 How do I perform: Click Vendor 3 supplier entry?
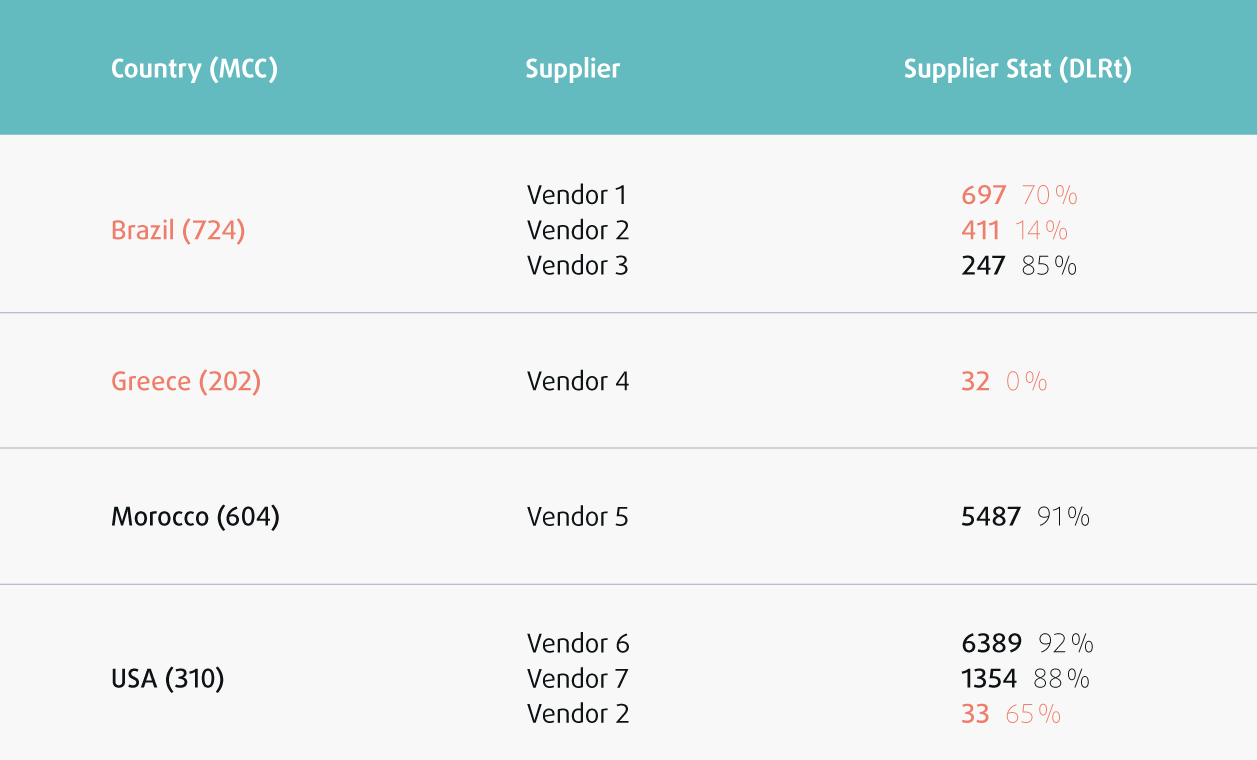(x=578, y=266)
